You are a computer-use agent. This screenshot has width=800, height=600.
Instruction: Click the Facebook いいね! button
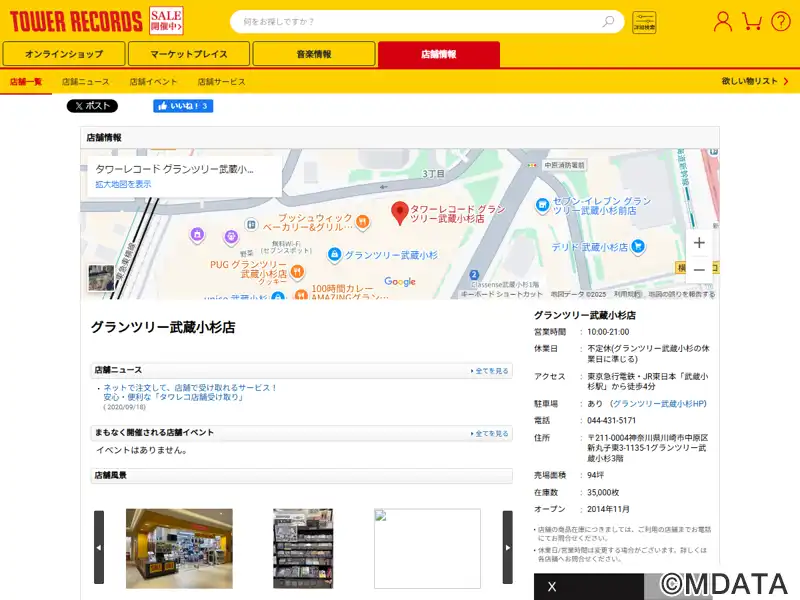(183, 106)
